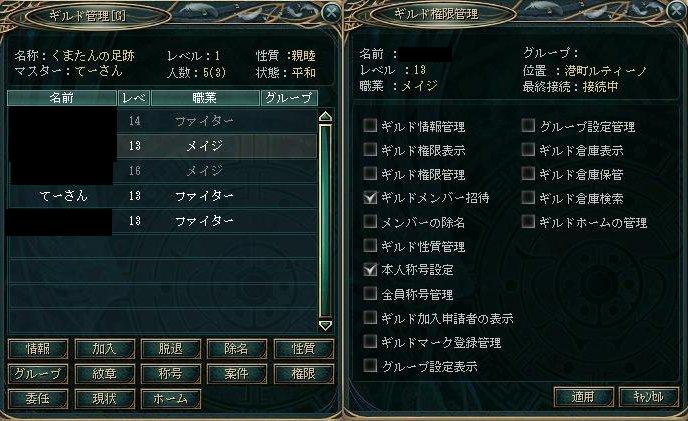Open the 権限 permissions button
Image resolution: width=688 pixels, height=421 pixels.
point(303,374)
